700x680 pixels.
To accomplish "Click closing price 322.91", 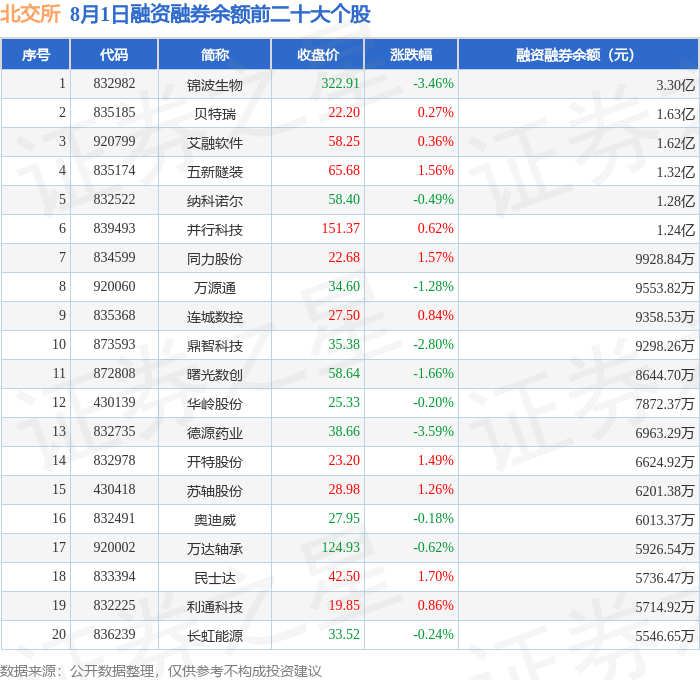I will 341,83.
